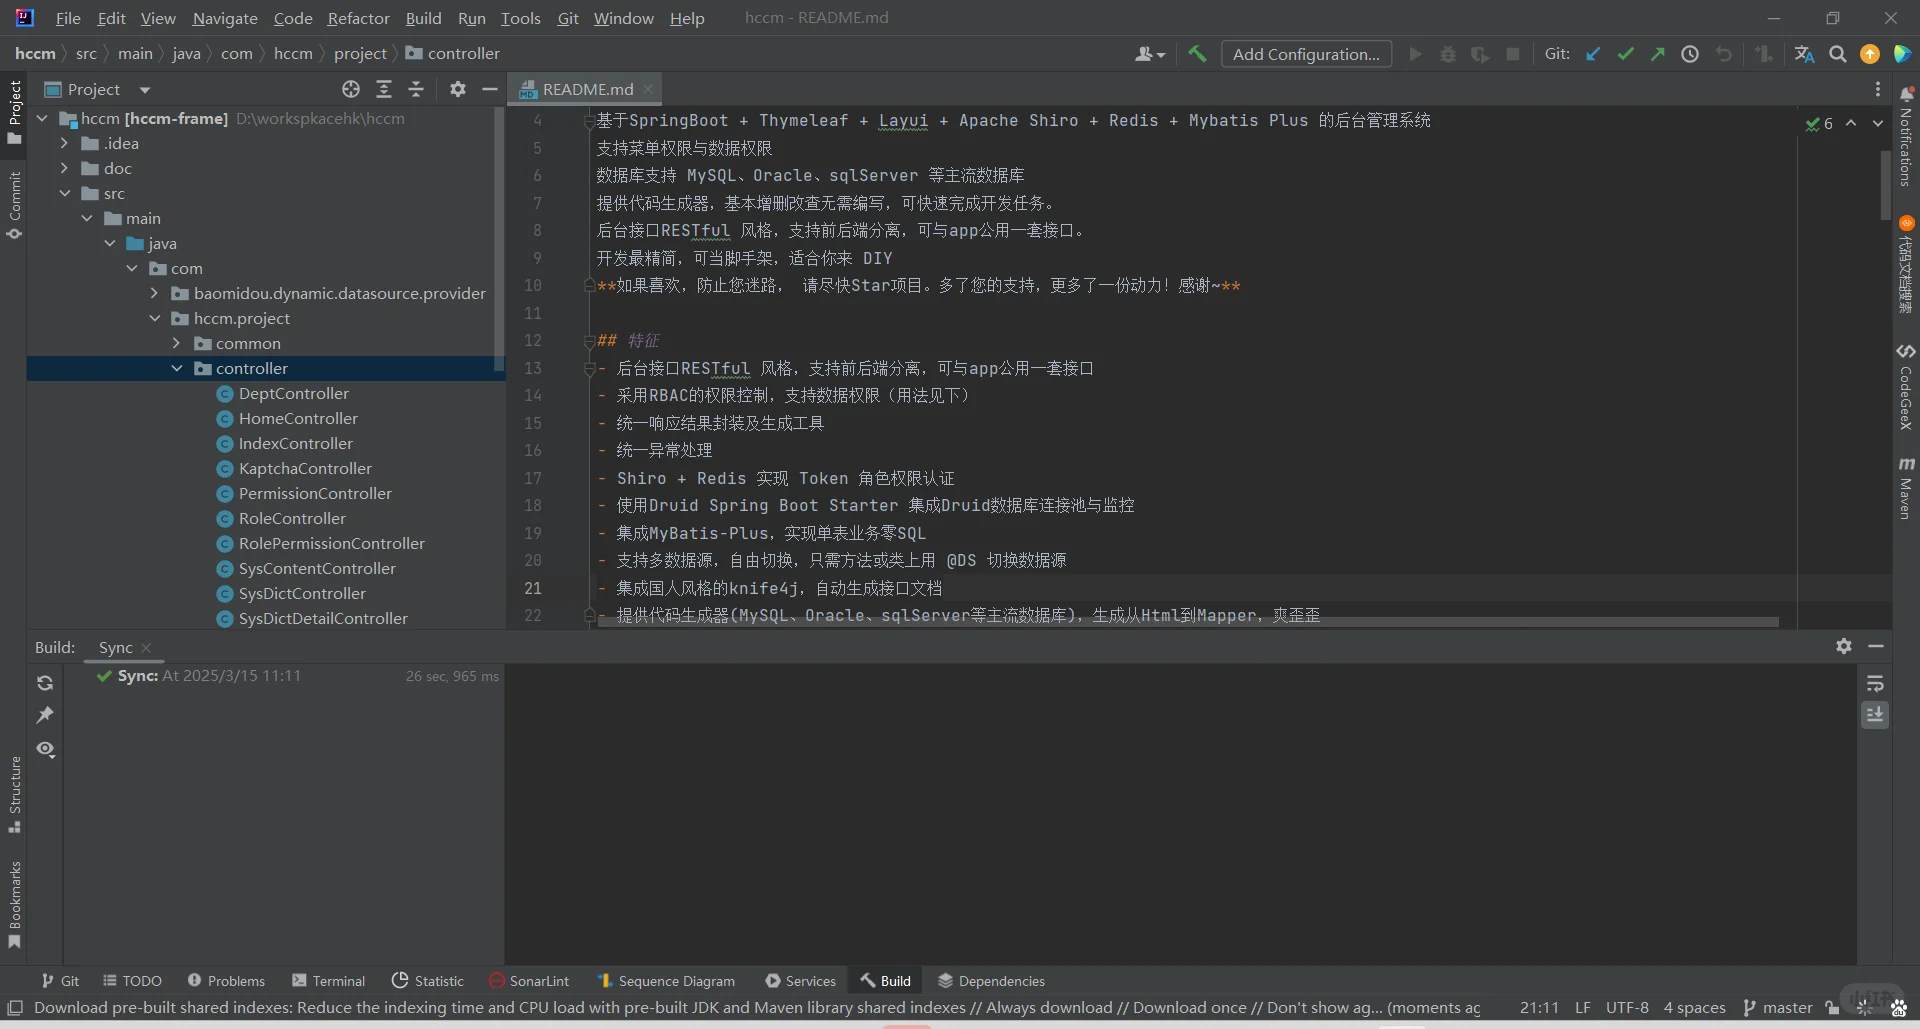
Task: Toggle soft-wrap in Build output
Action: [x=1875, y=683]
